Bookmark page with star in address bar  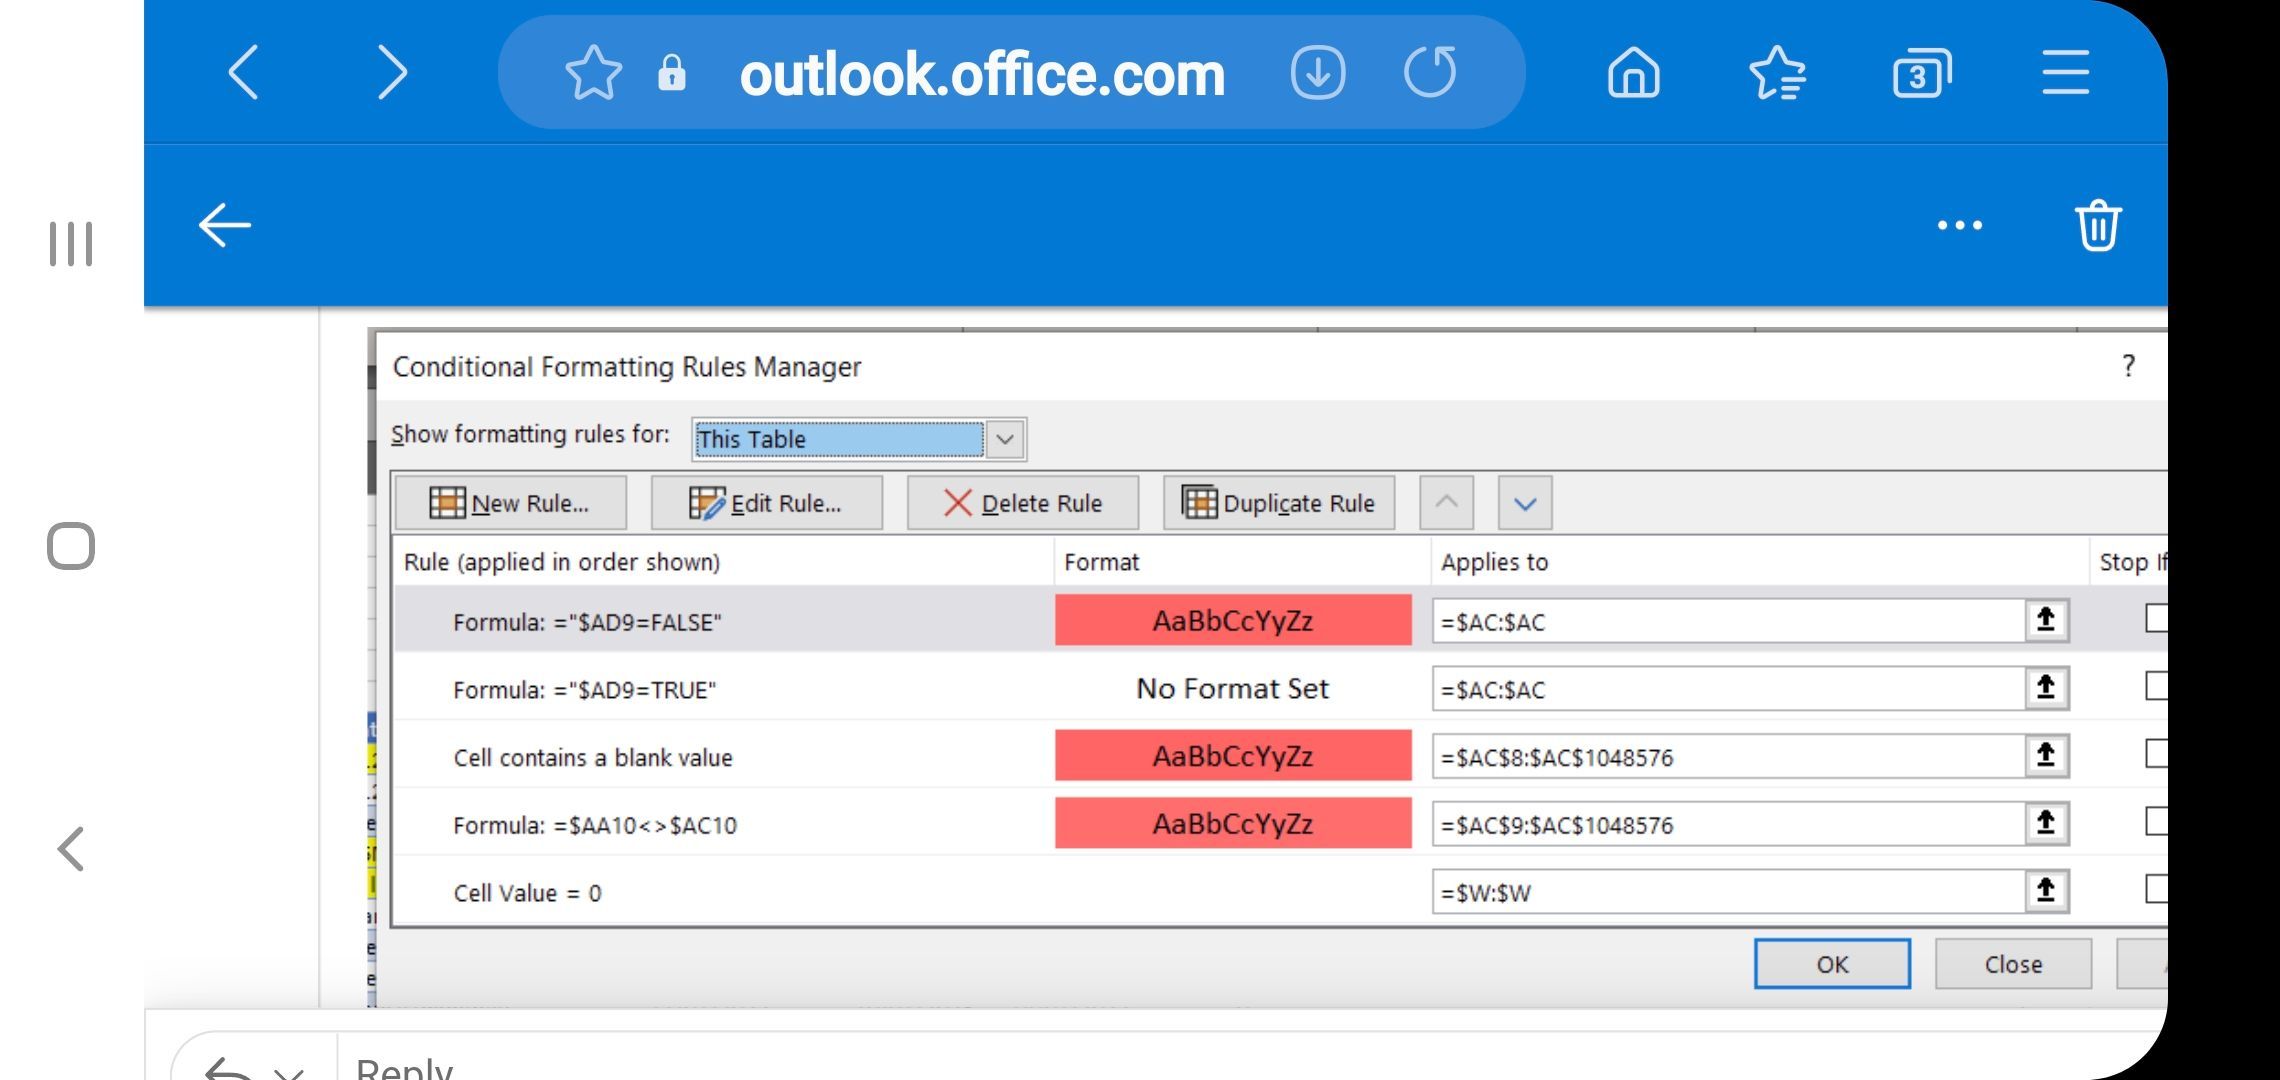coord(593,73)
